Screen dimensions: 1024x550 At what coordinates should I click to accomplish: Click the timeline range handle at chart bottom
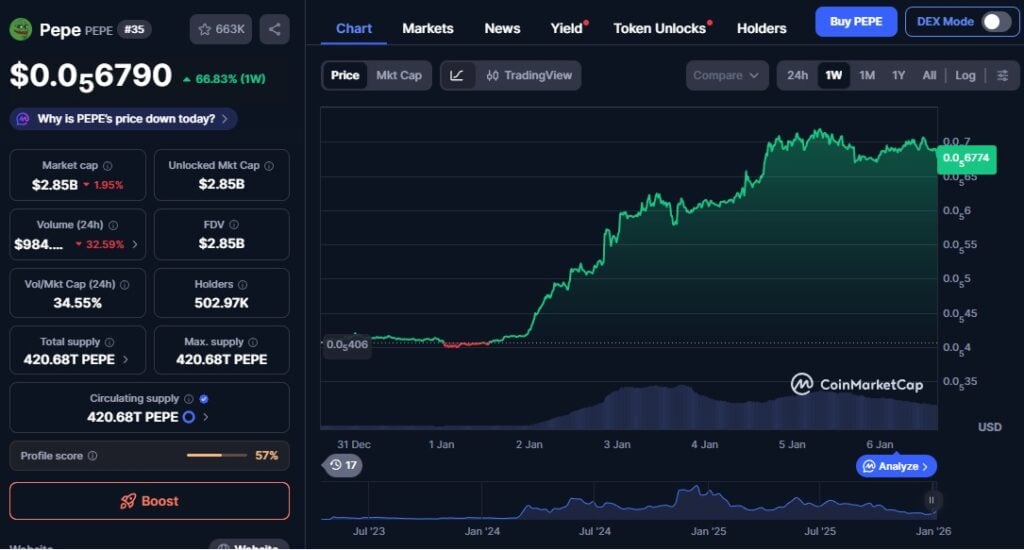(931, 500)
